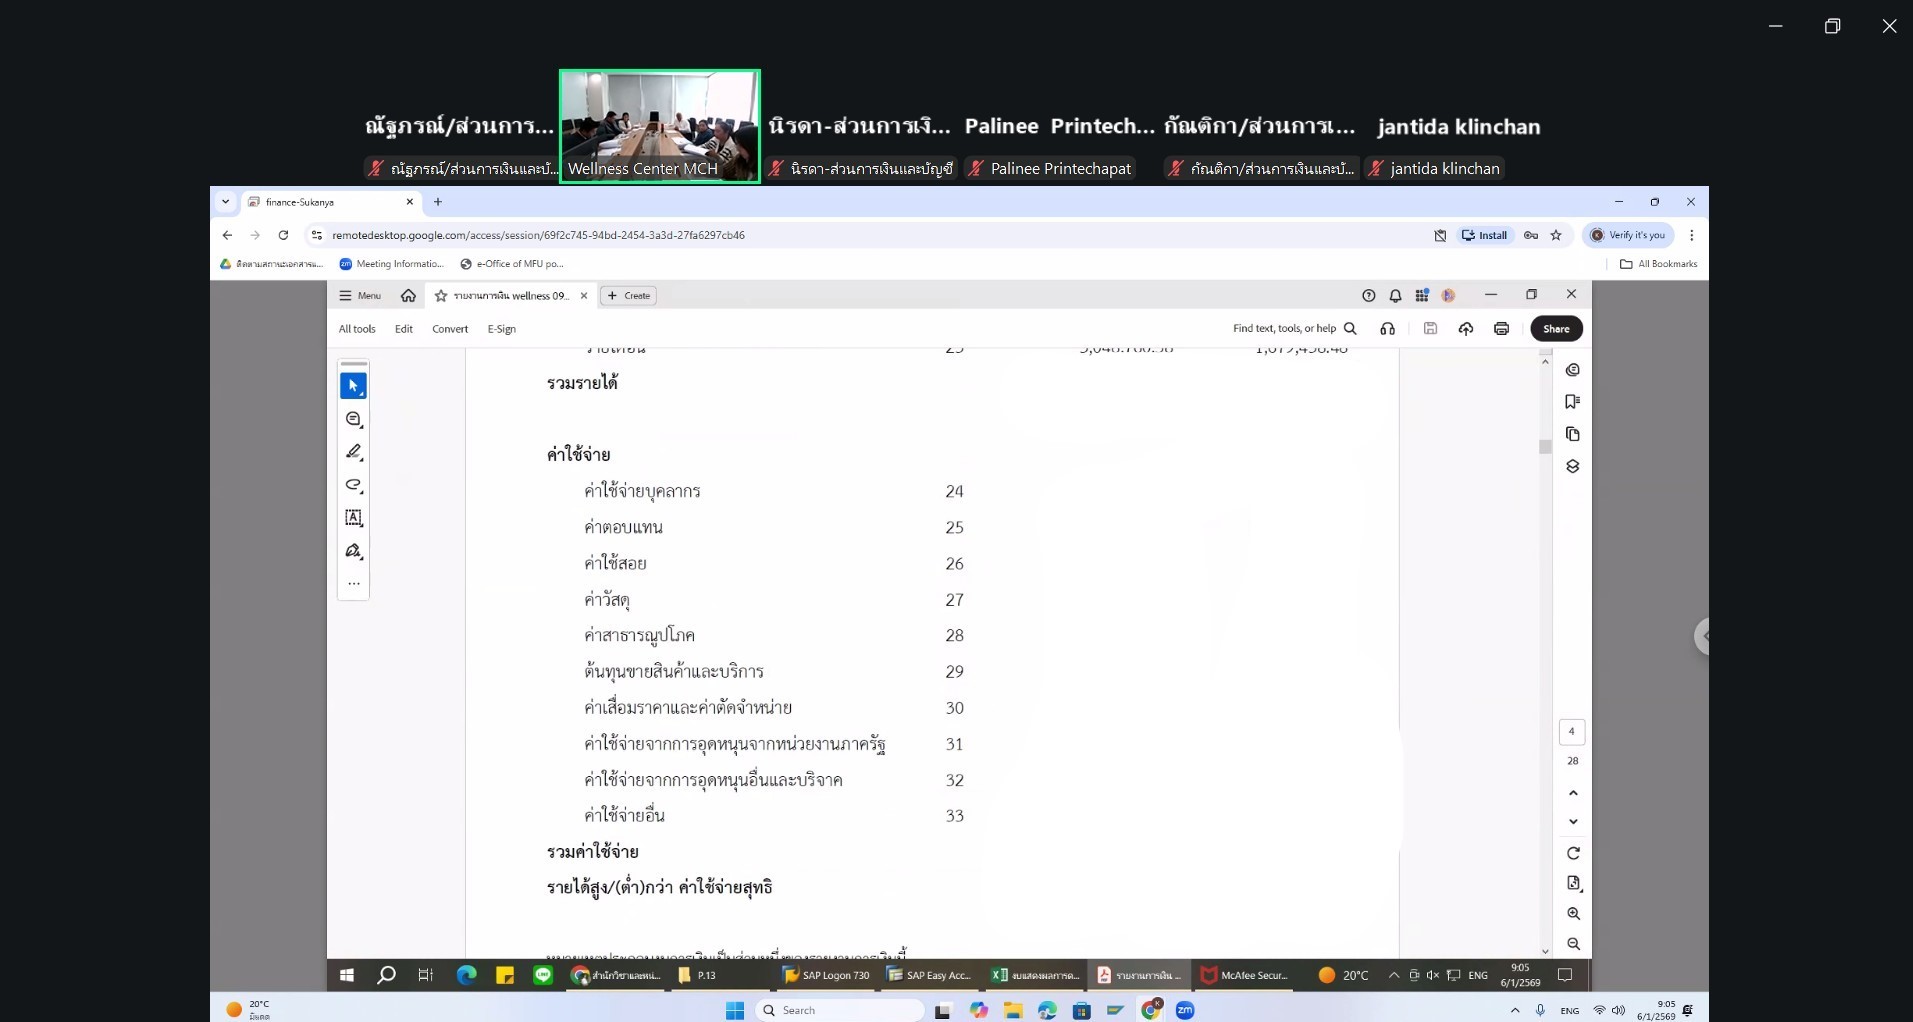
Task: Open the notifications bell in Acrobat
Action: pos(1395,295)
